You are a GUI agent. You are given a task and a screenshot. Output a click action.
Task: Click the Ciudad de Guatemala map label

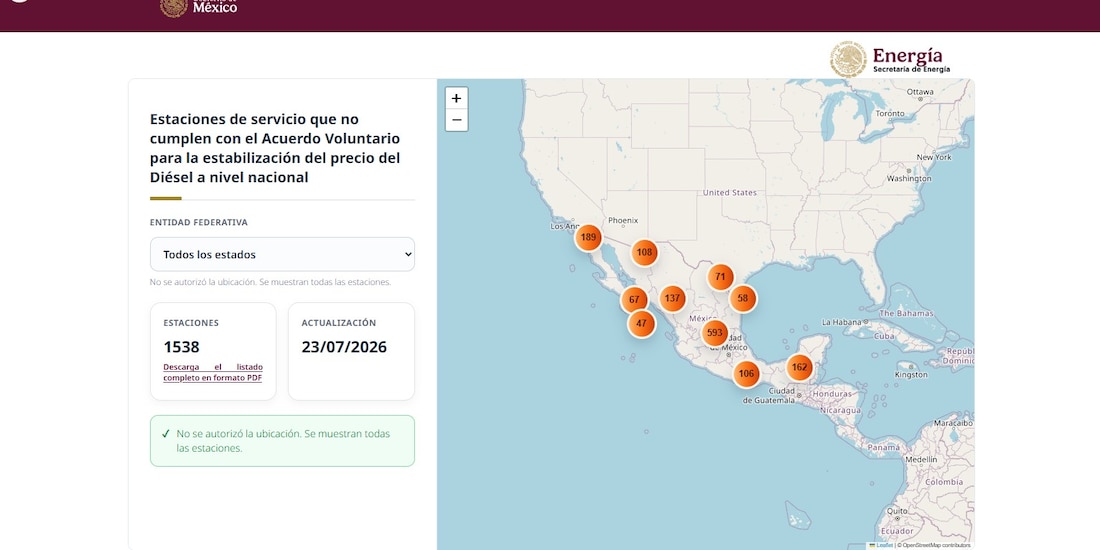click(770, 396)
